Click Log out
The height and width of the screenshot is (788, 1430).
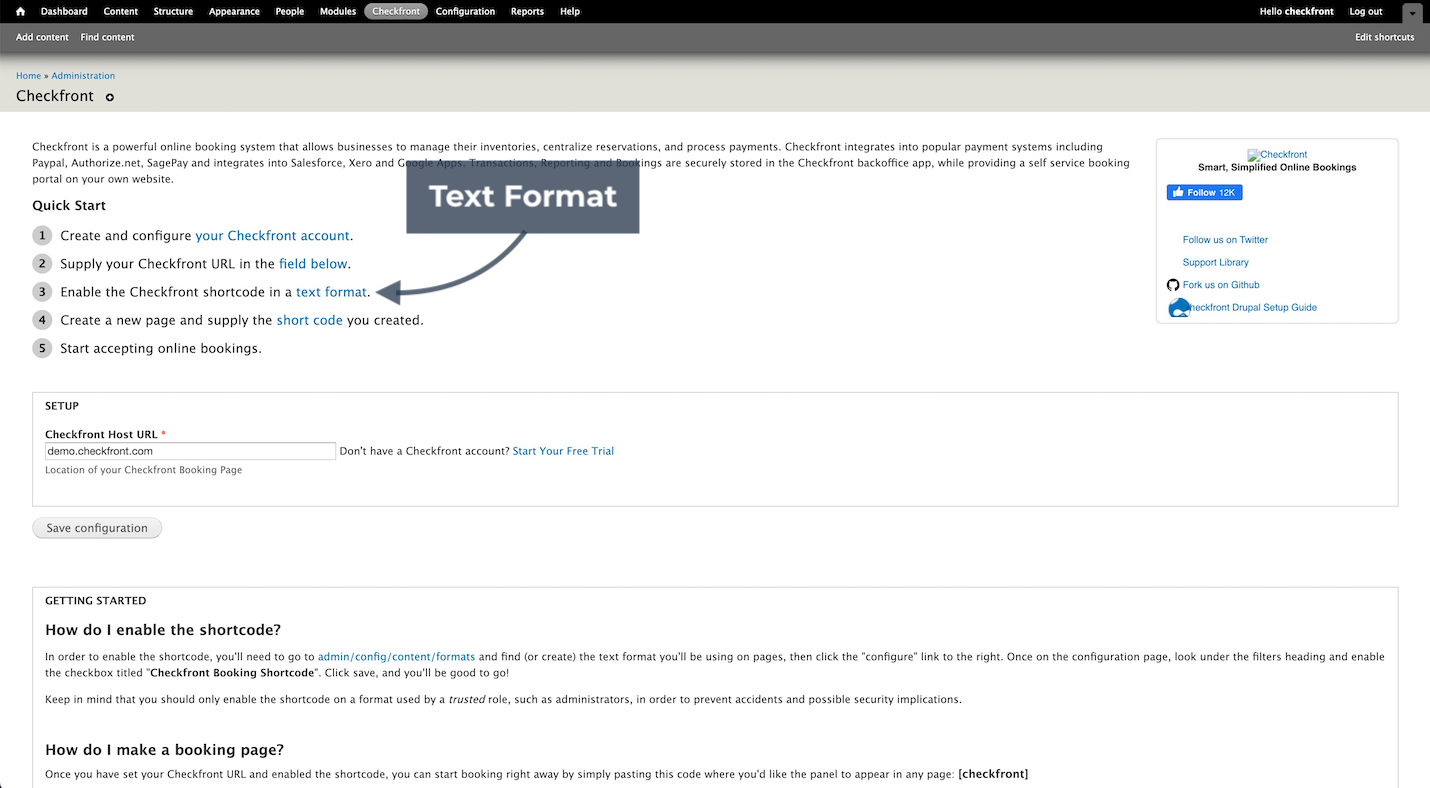pos(1365,12)
